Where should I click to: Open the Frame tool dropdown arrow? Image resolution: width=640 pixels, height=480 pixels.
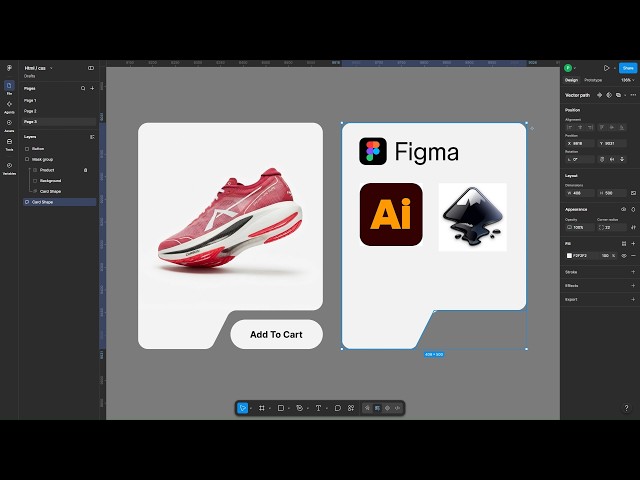[270, 408]
